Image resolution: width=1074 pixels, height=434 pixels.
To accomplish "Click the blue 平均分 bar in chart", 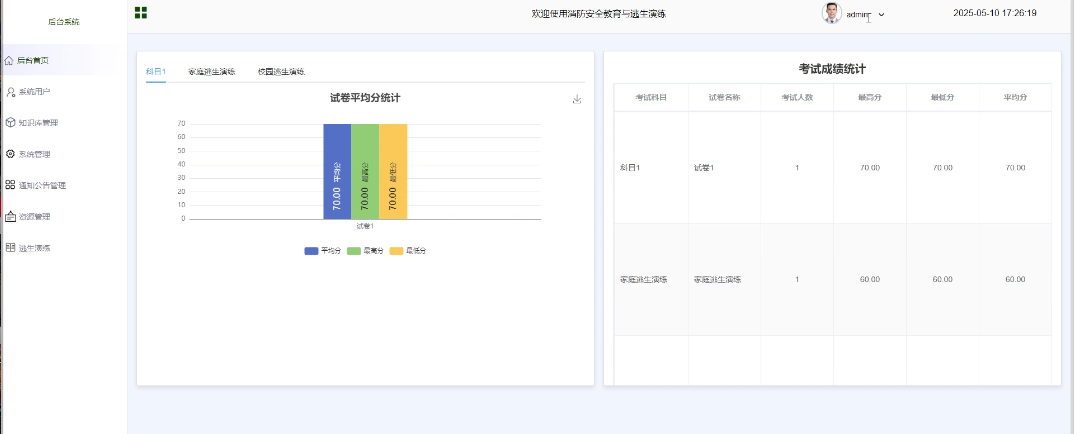I will tap(337, 172).
